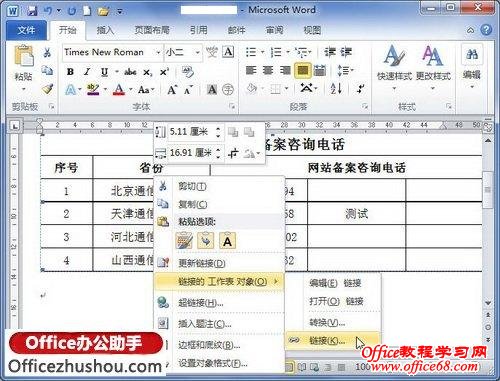The height and width of the screenshot is (381, 500).
Task: Toggle Bold formatting
Action: [70, 72]
